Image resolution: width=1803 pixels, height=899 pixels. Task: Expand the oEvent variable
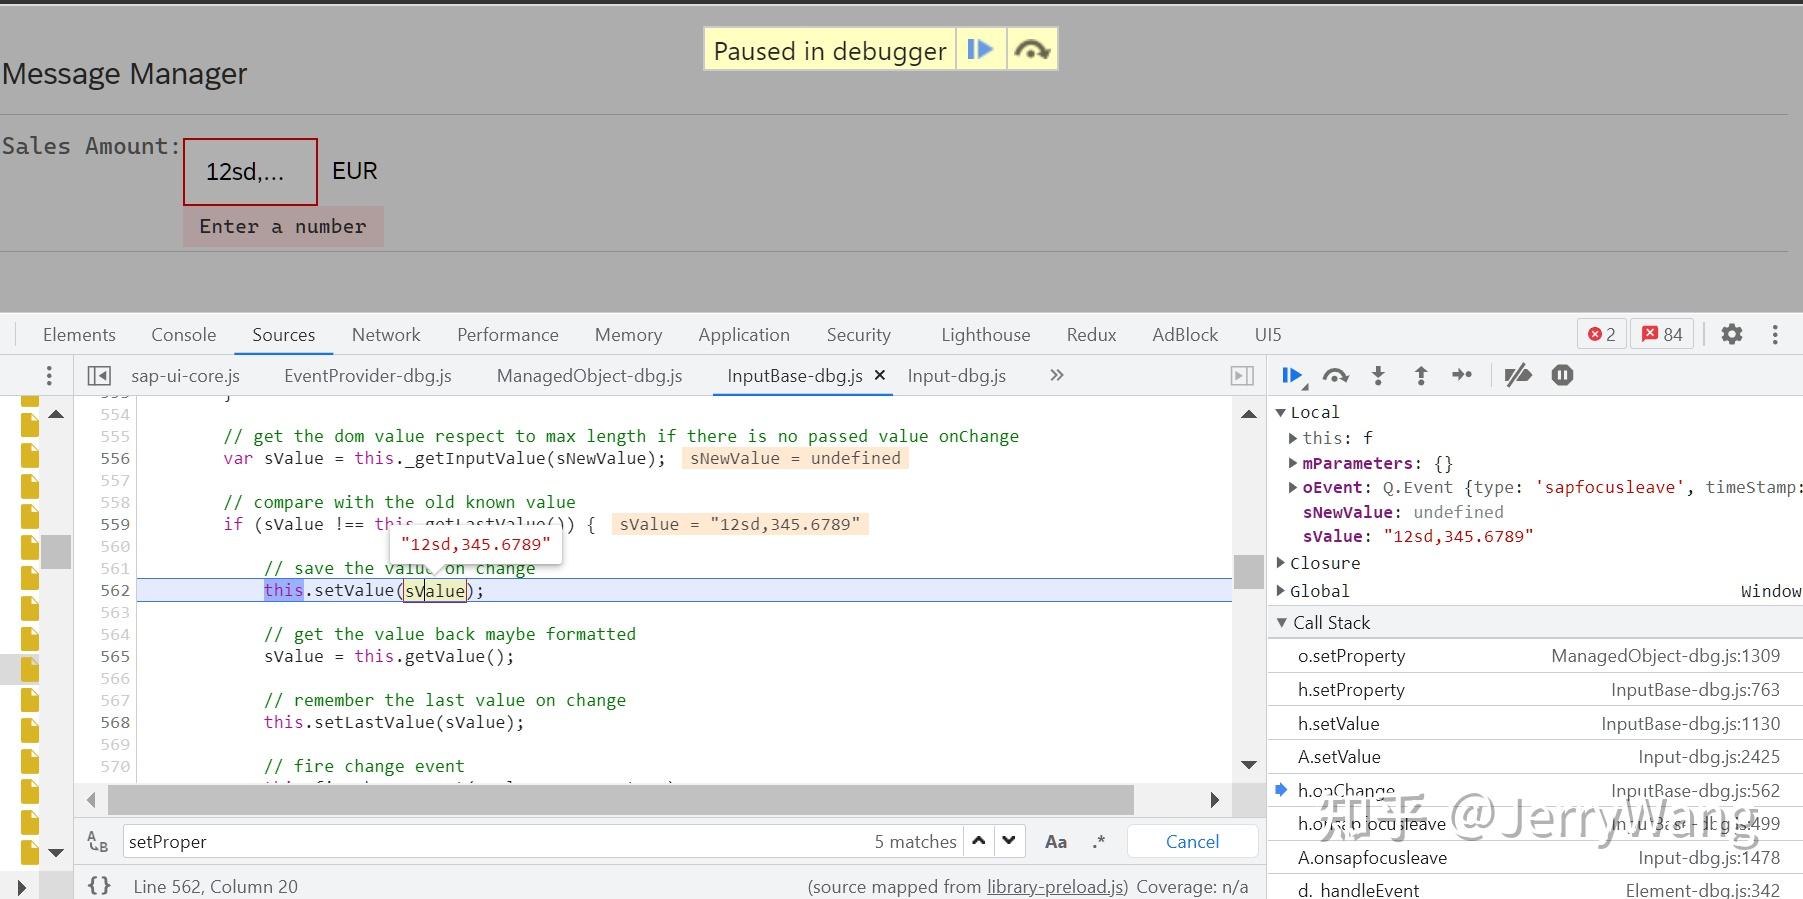[x=1293, y=488]
